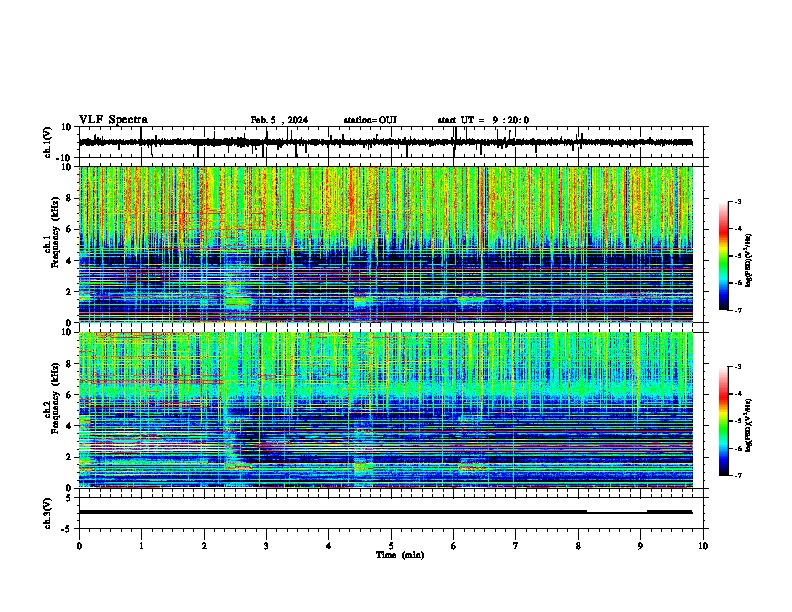Click the log(PSD) label beside the ch.1 color bar
This screenshot has height=612, width=792.
point(749,261)
